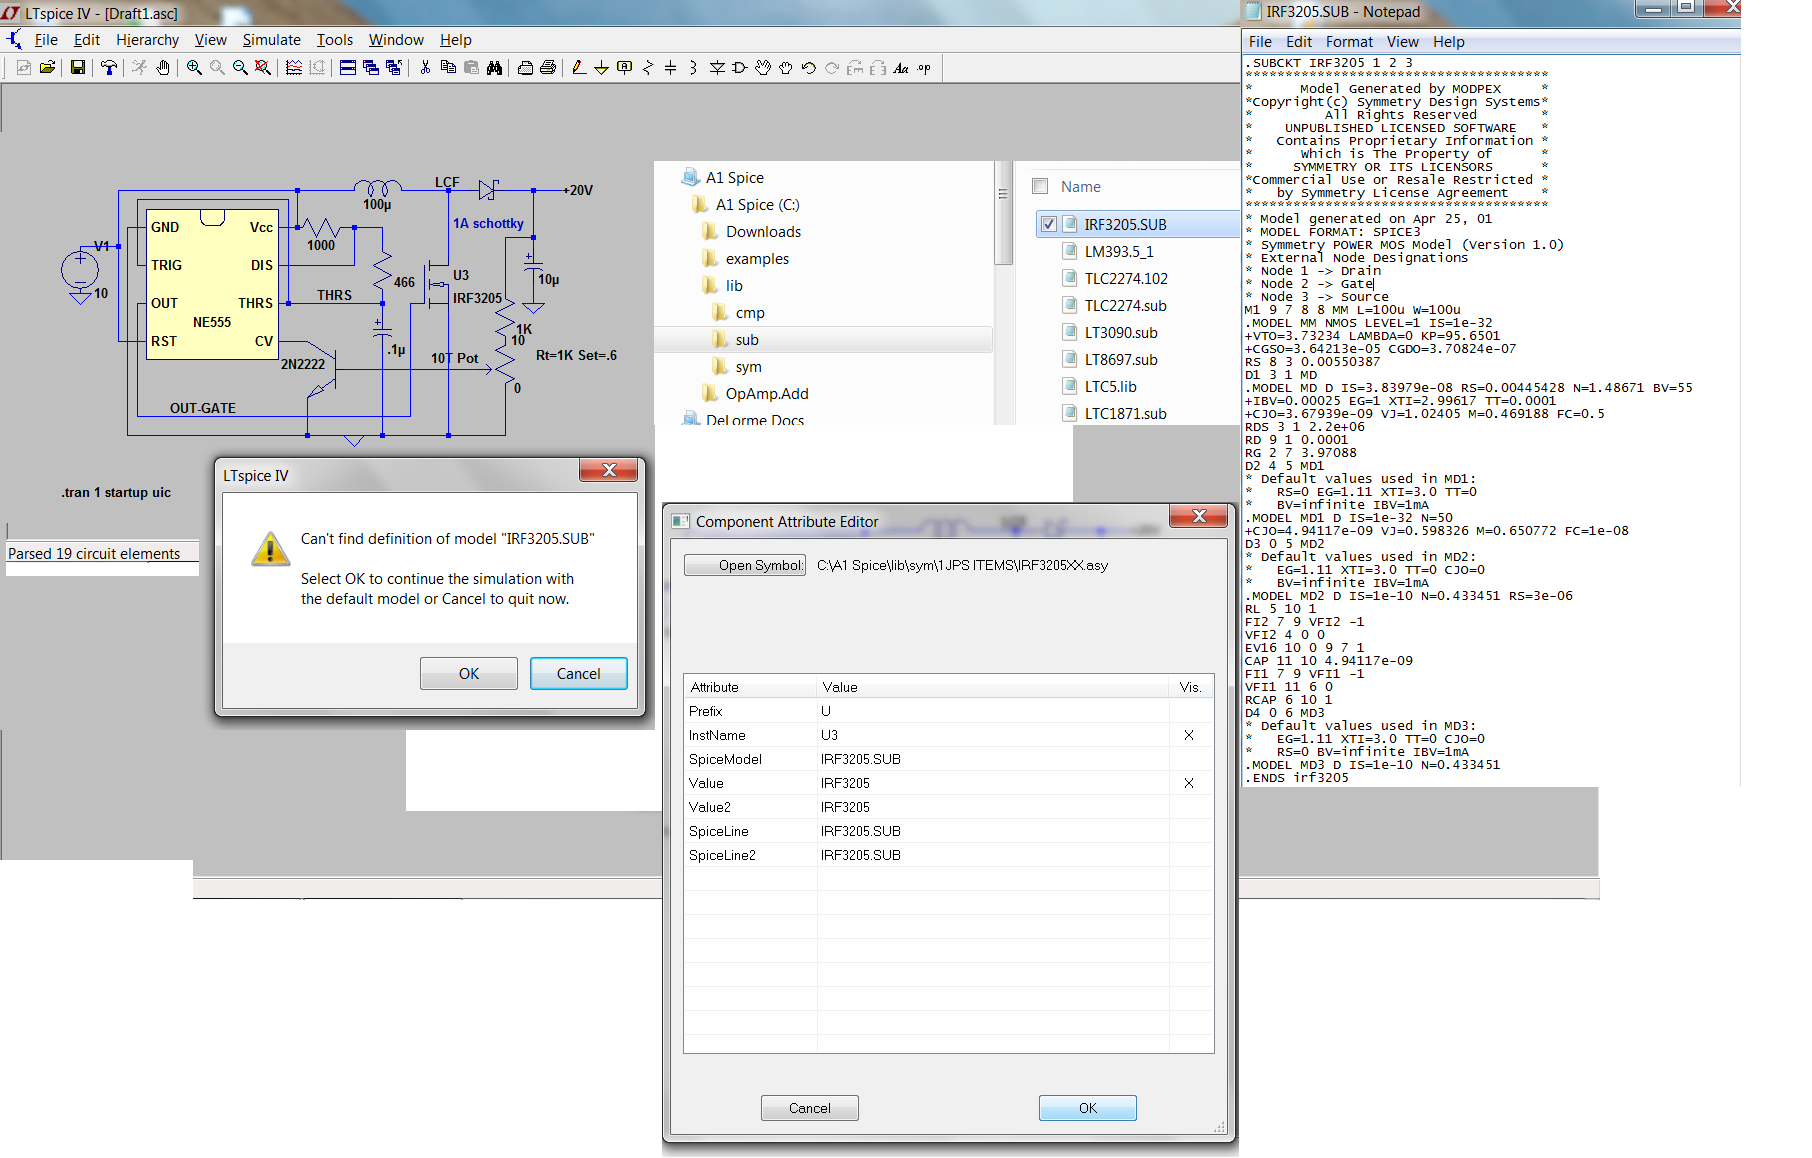The width and height of the screenshot is (1812, 1158).
Task: Click the SpiceLine2 value cell
Action: point(993,855)
